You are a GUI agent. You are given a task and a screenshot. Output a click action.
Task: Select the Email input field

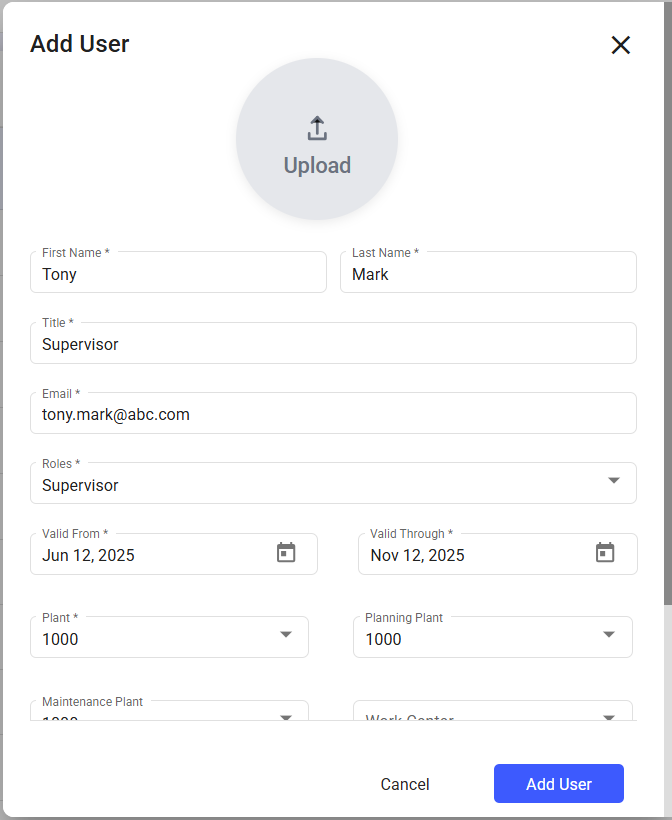333,414
